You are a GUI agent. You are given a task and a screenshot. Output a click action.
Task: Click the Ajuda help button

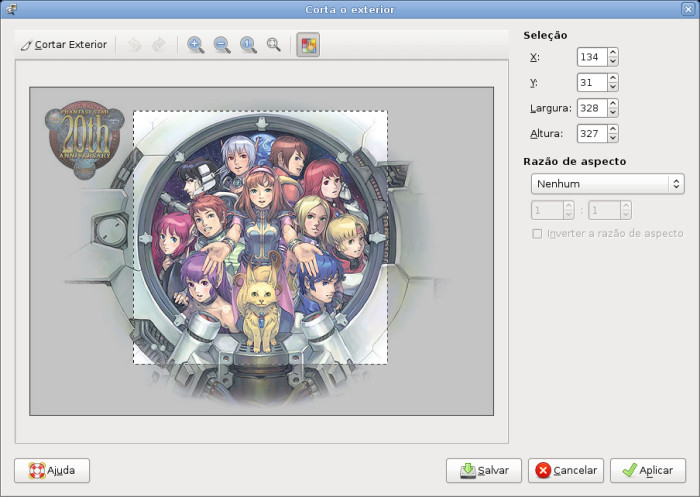(x=52, y=471)
